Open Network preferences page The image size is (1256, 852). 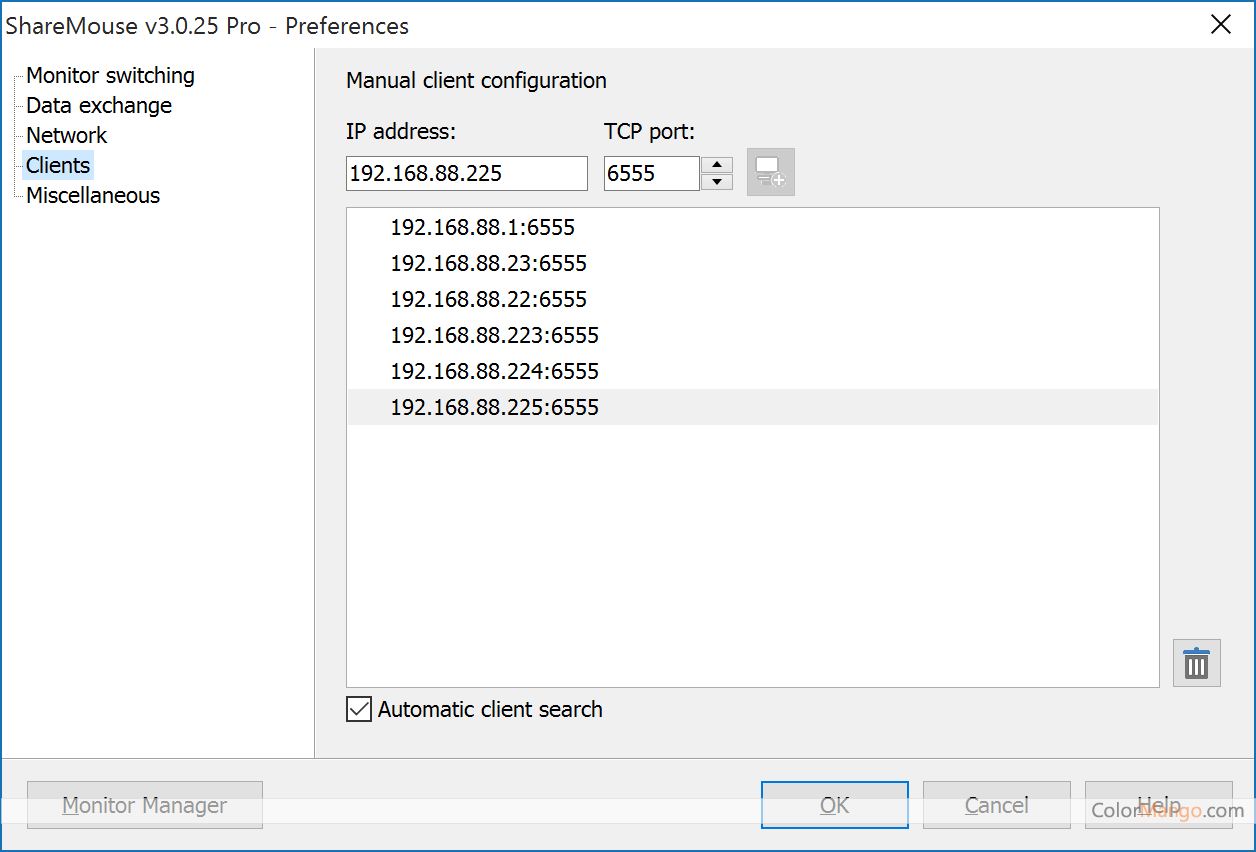[66, 135]
